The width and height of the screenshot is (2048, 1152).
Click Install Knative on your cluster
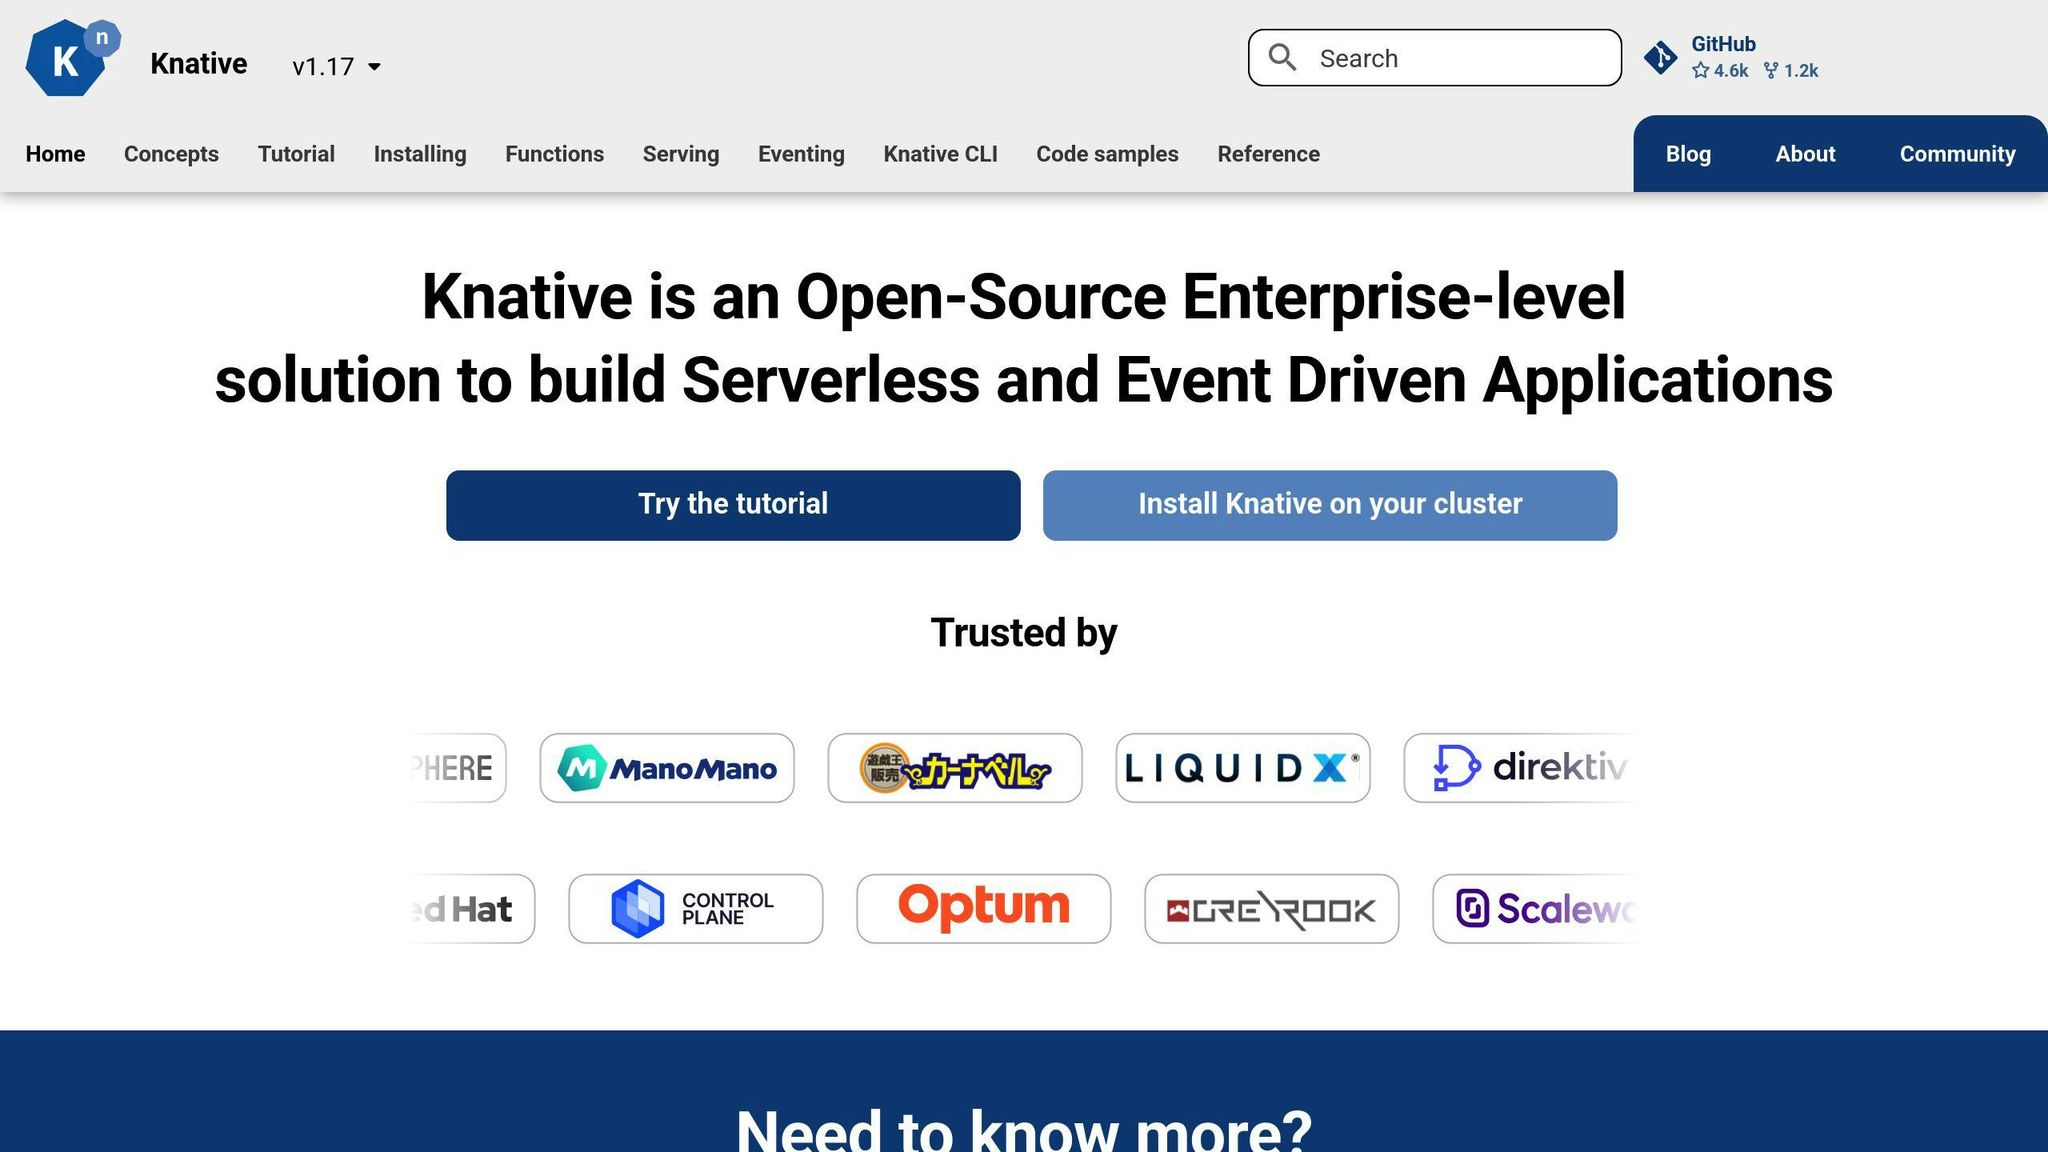click(x=1329, y=504)
